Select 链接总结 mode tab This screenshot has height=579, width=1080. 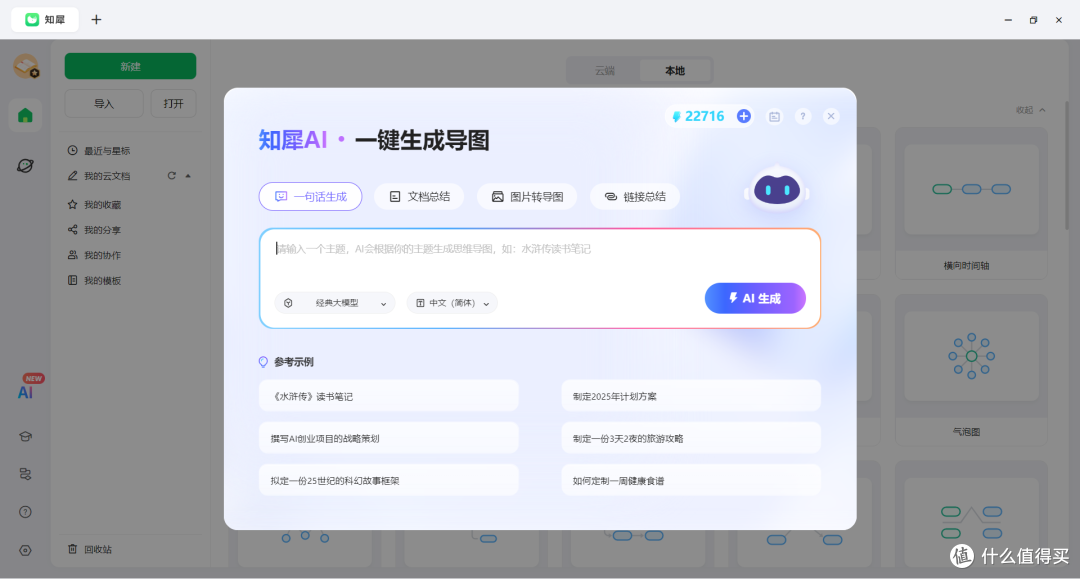(x=635, y=196)
